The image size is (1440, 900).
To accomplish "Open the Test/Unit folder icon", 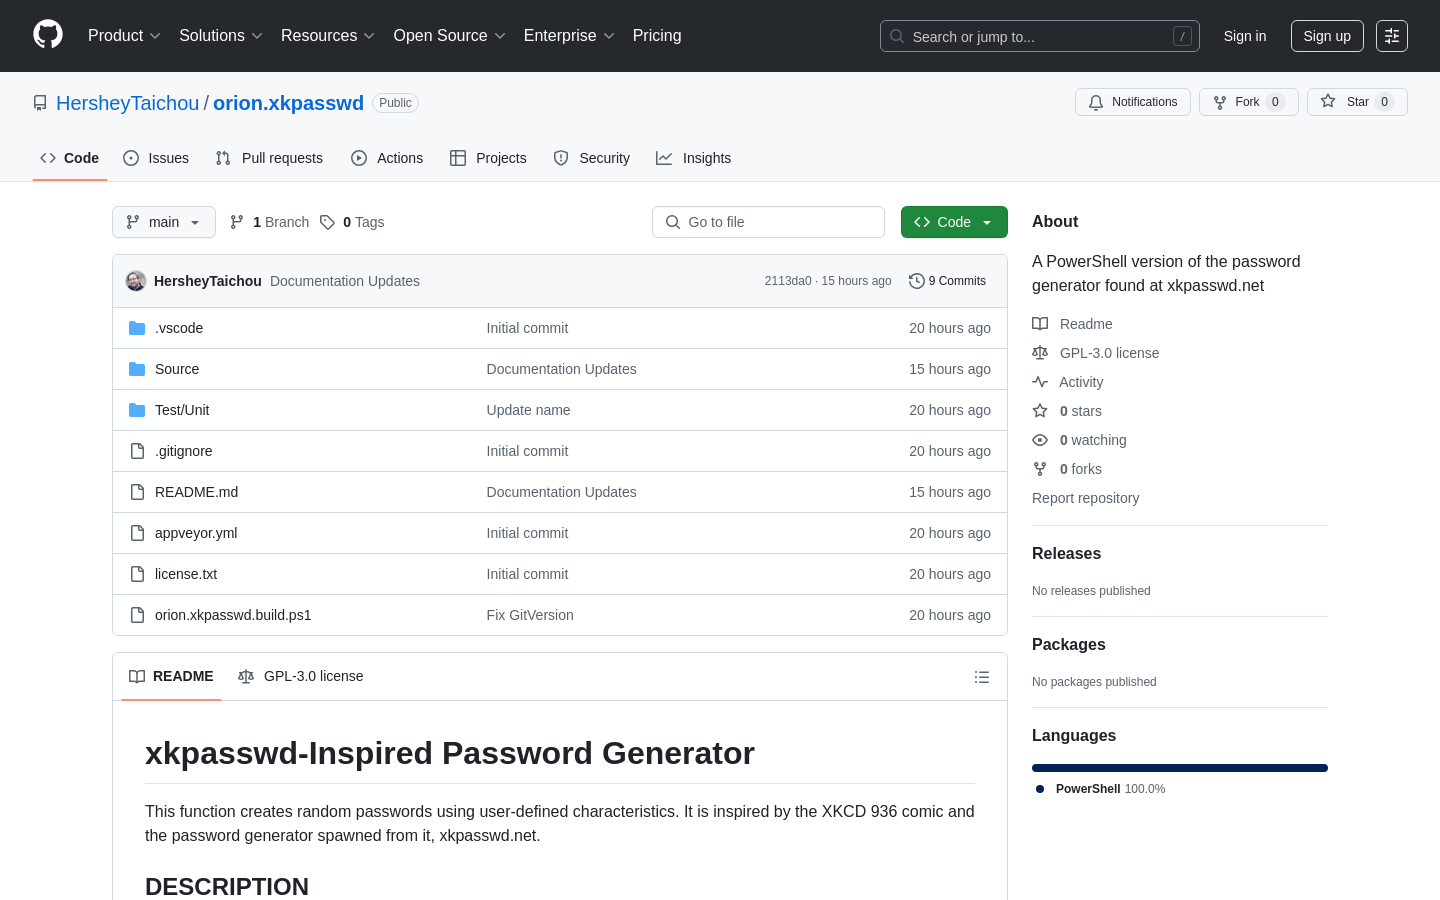I will [x=137, y=410].
